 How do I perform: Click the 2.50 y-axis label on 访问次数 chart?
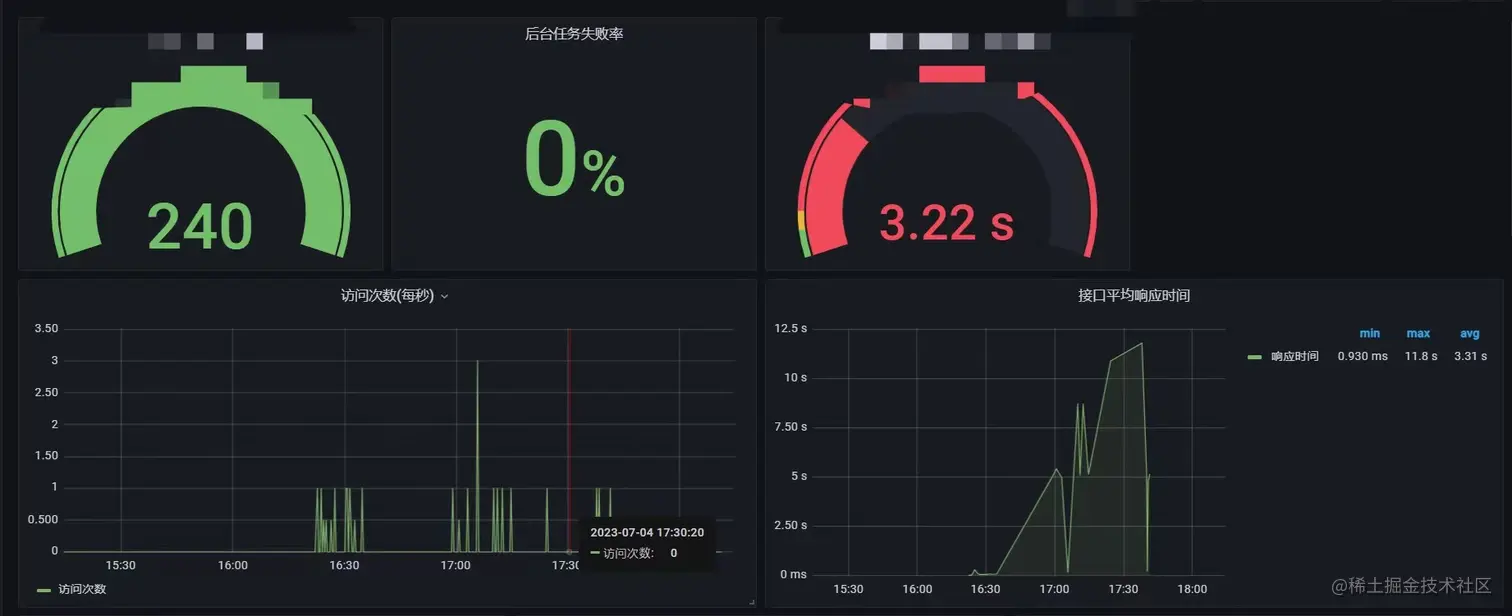point(46,393)
